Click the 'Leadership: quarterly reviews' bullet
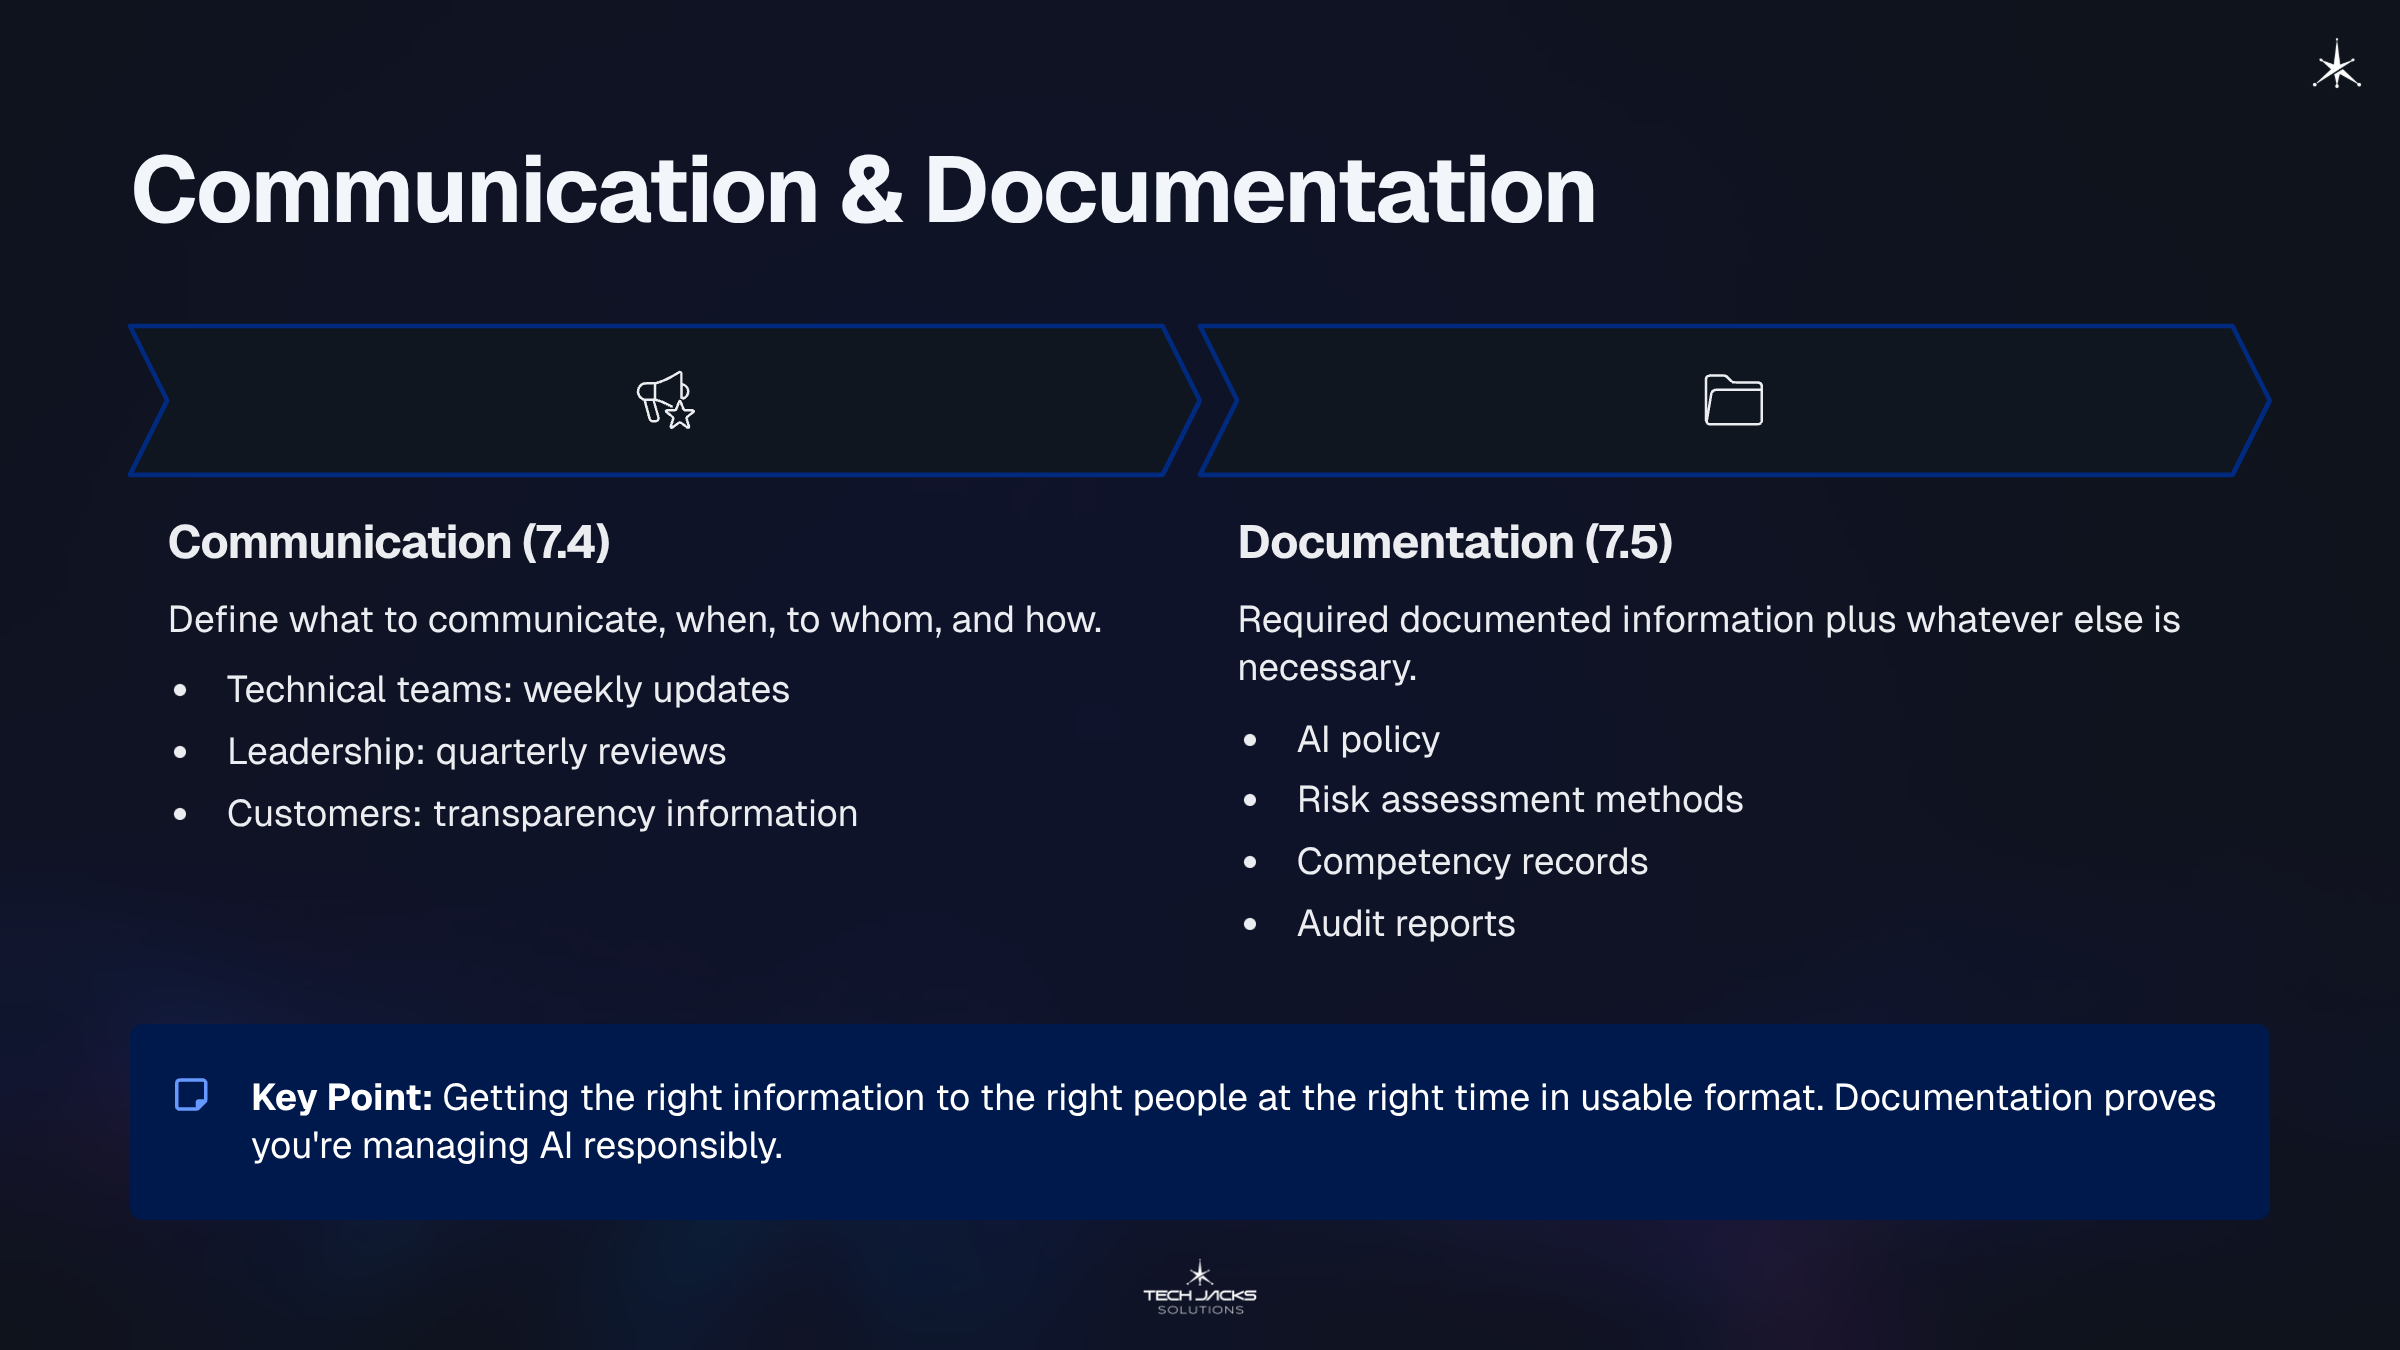Image resolution: width=2400 pixels, height=1350 pixels. [x=476, y=752]
